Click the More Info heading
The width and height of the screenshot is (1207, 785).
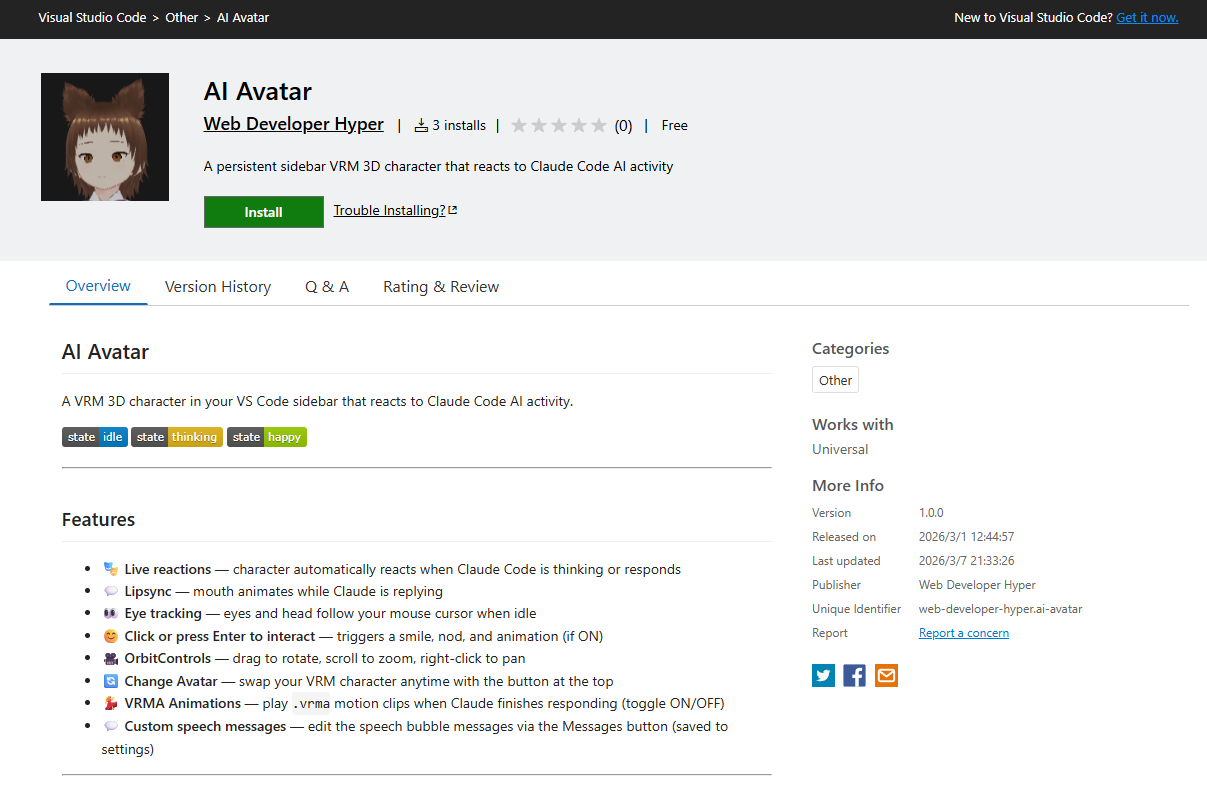click(848, 485)
